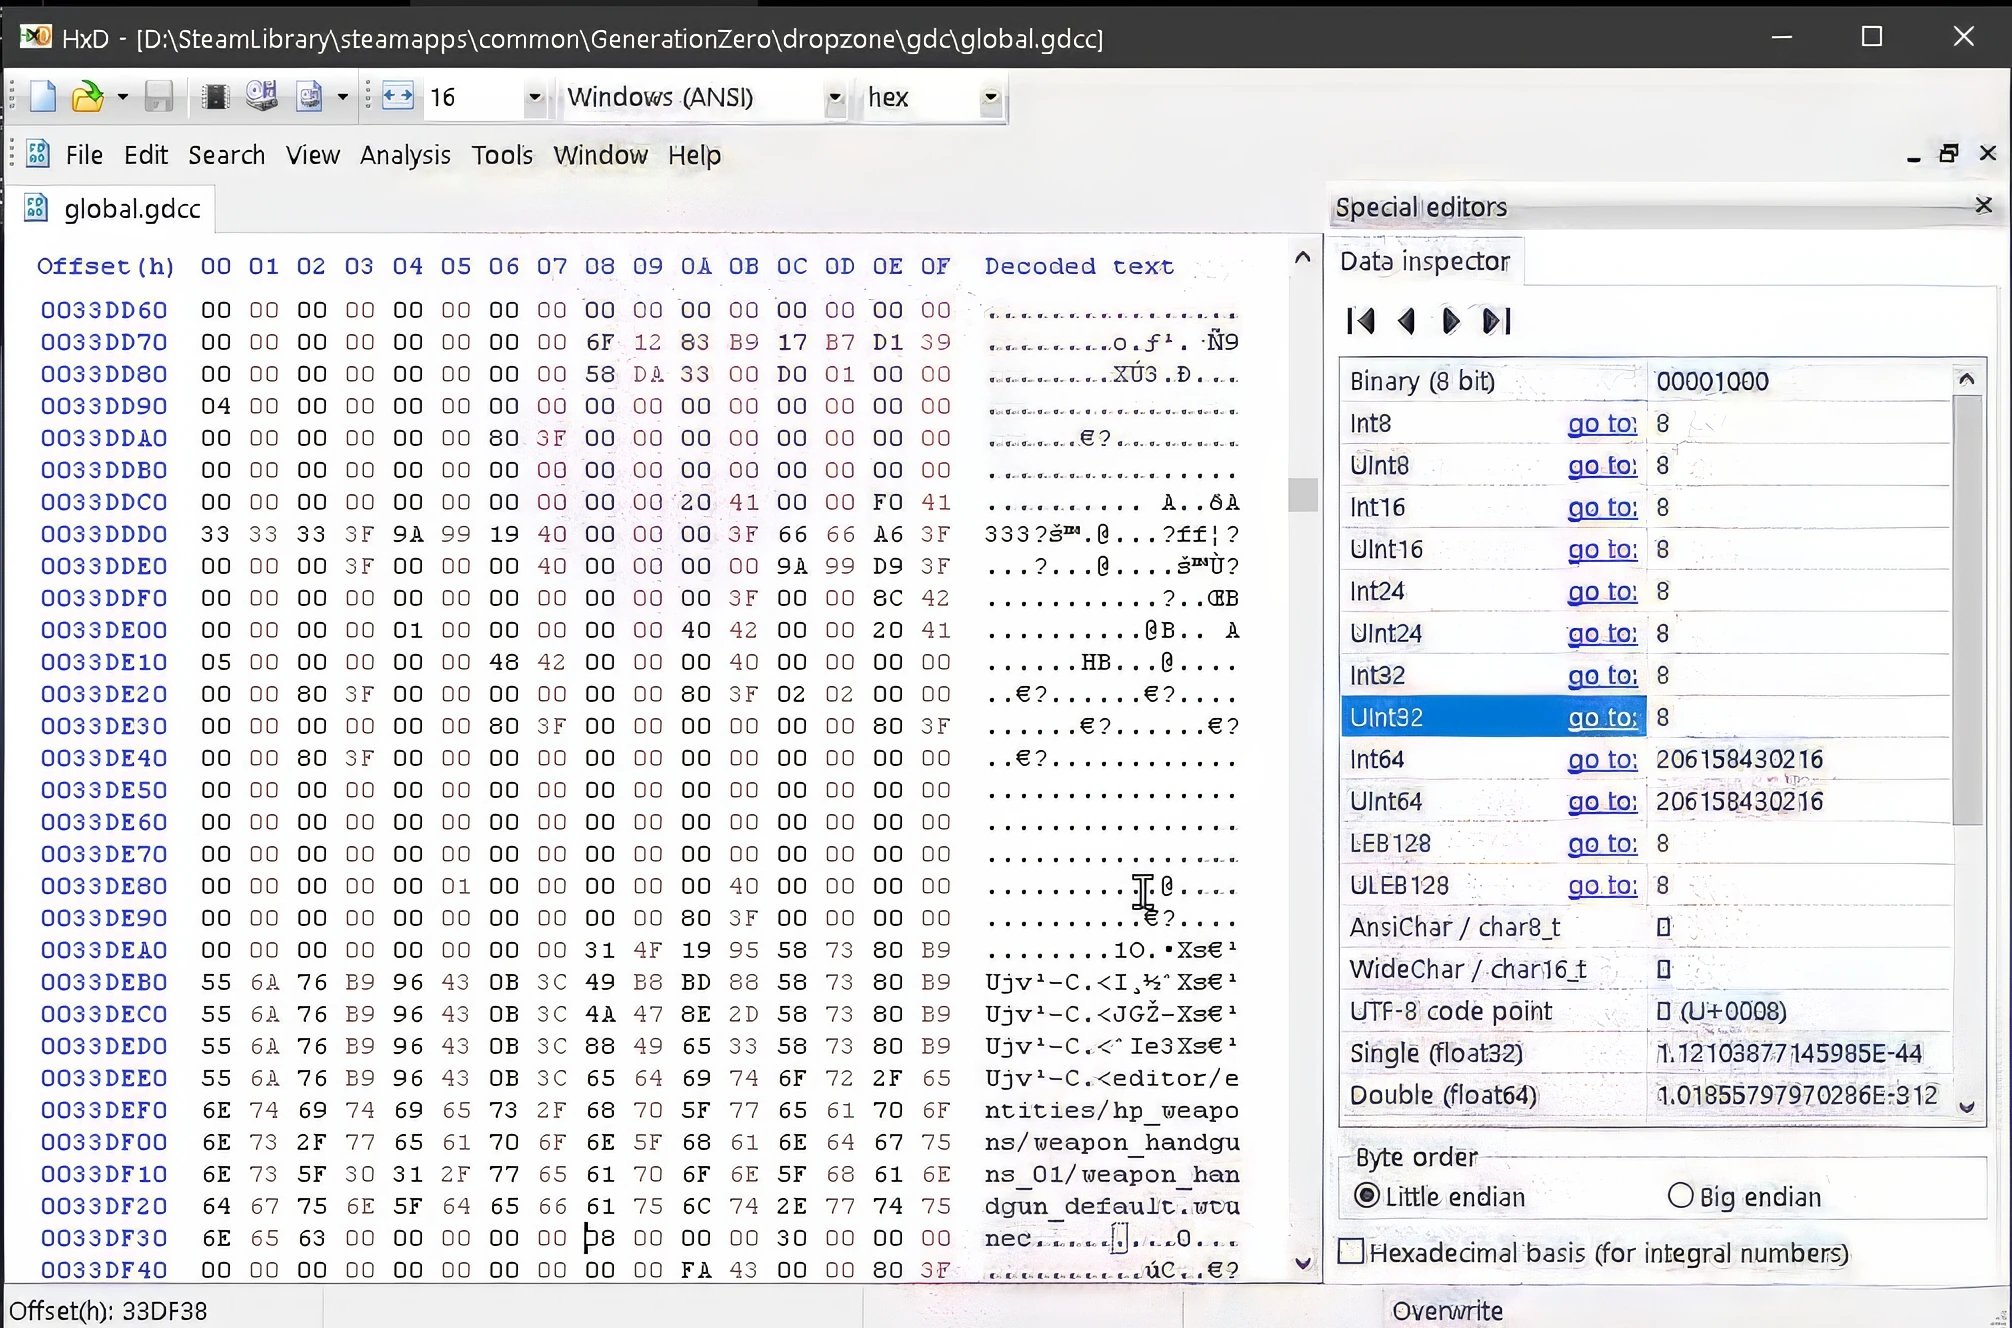
Task: Click the Overwrite mode status indicator
Action: tap(1447, 1311)
